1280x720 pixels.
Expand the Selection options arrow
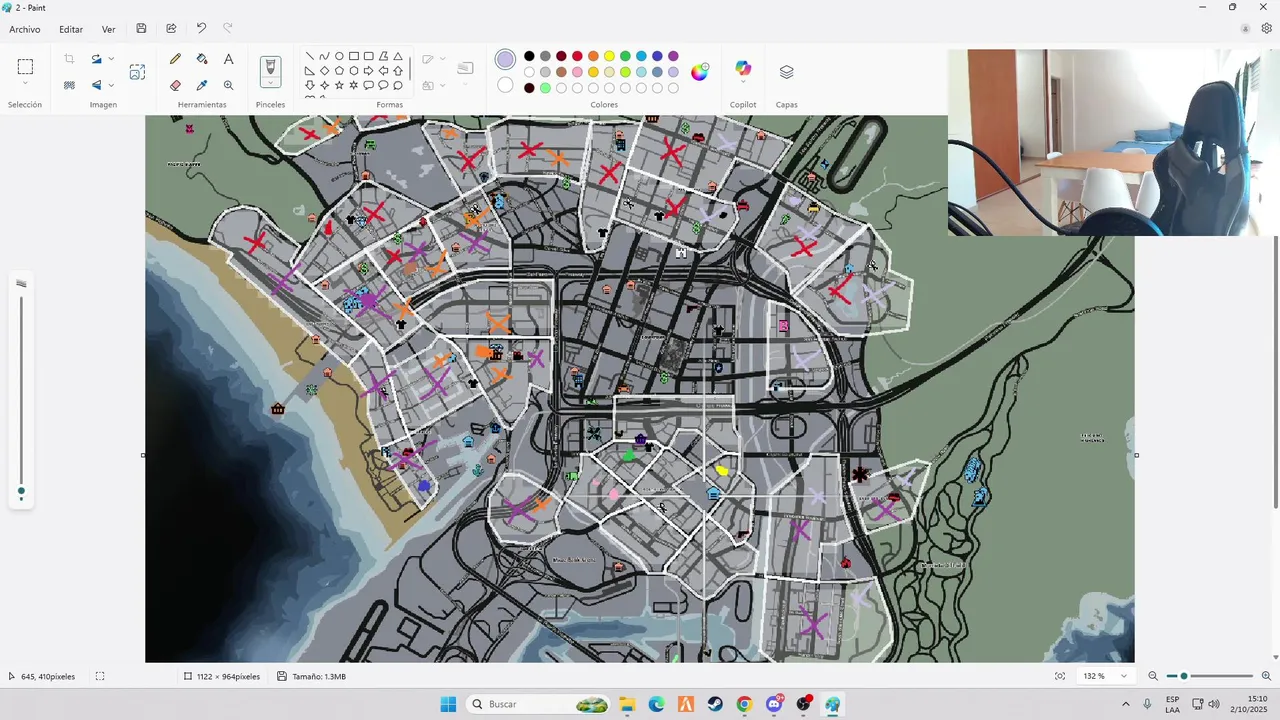tap(25, 84)
